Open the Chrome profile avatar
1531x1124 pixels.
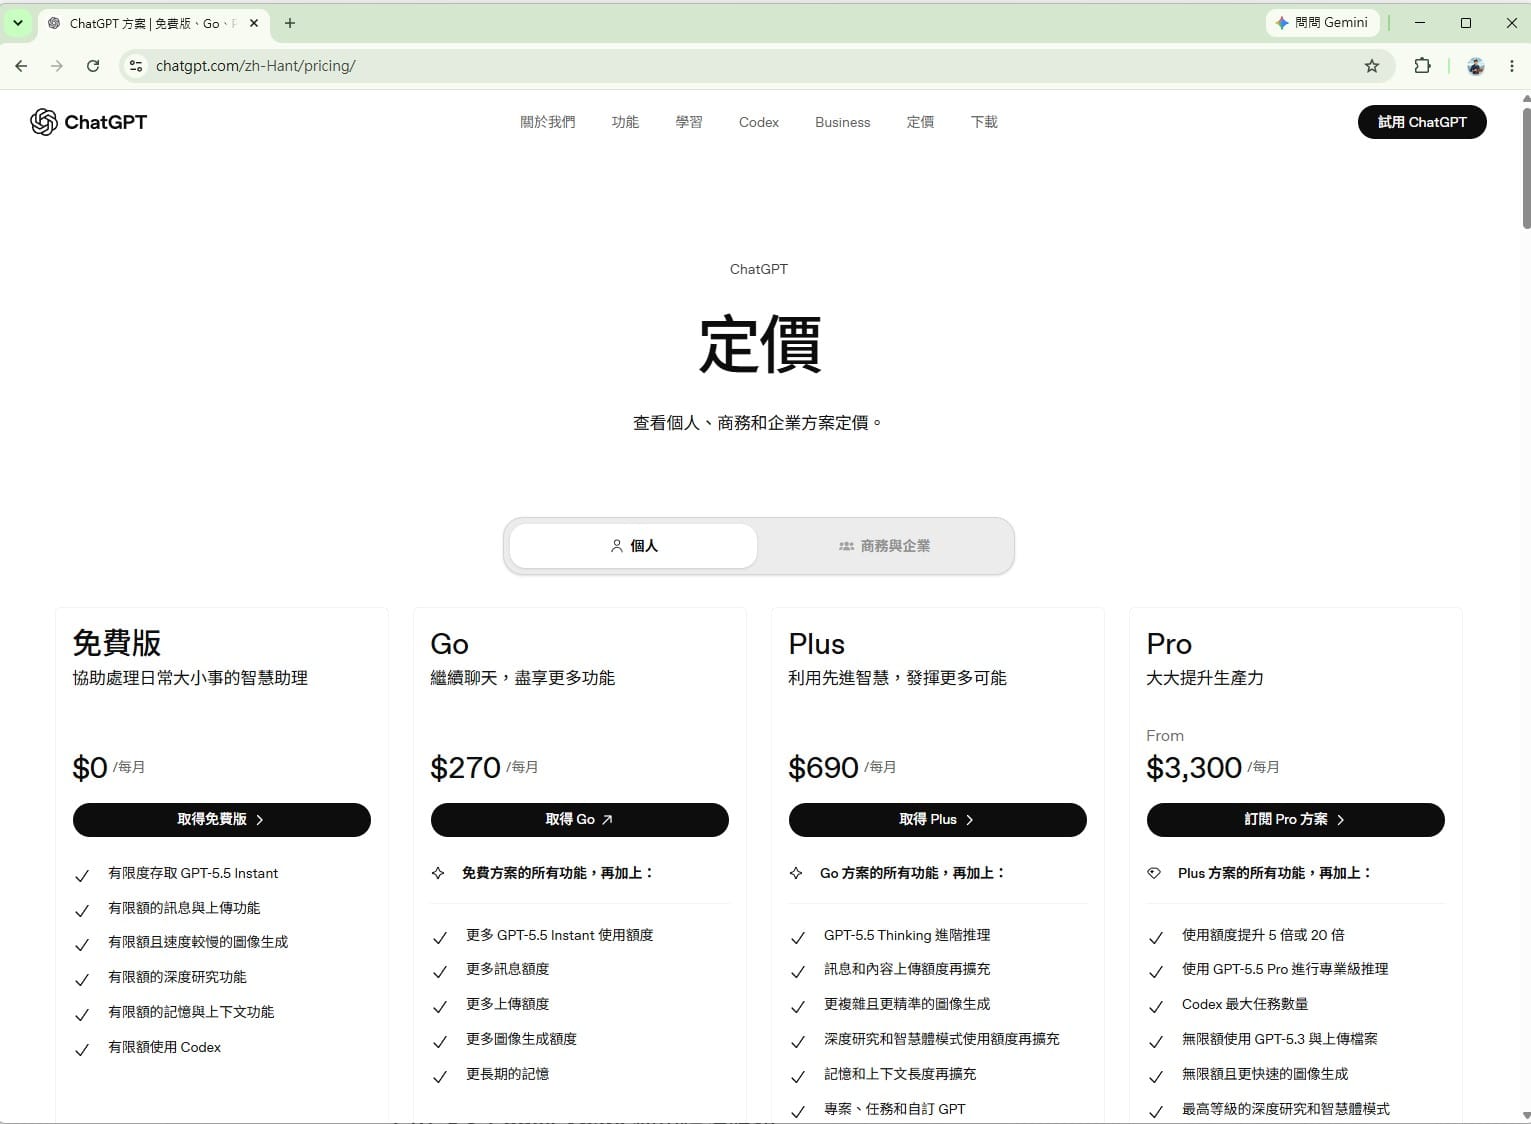(1475, 66)
